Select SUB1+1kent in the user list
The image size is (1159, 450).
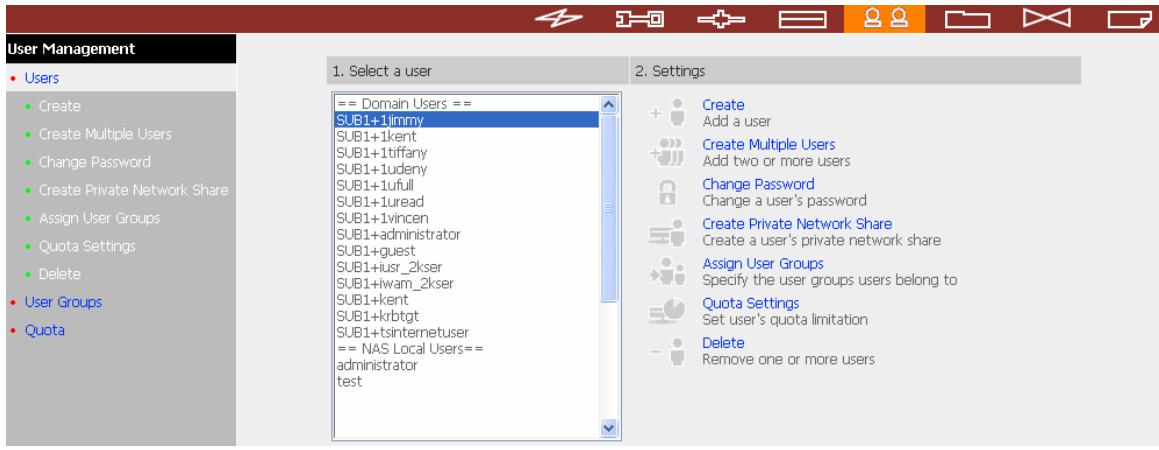click(466, 137)
